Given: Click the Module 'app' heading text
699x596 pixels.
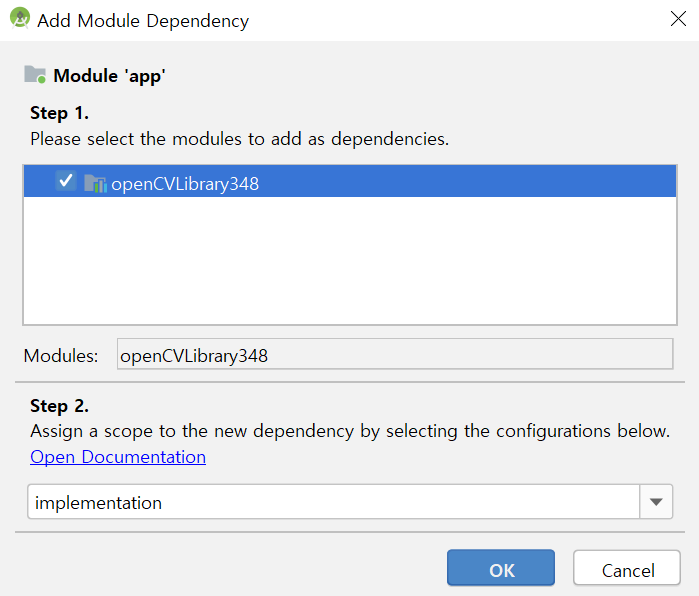Looking at the screenshot, I should [109, 76].
